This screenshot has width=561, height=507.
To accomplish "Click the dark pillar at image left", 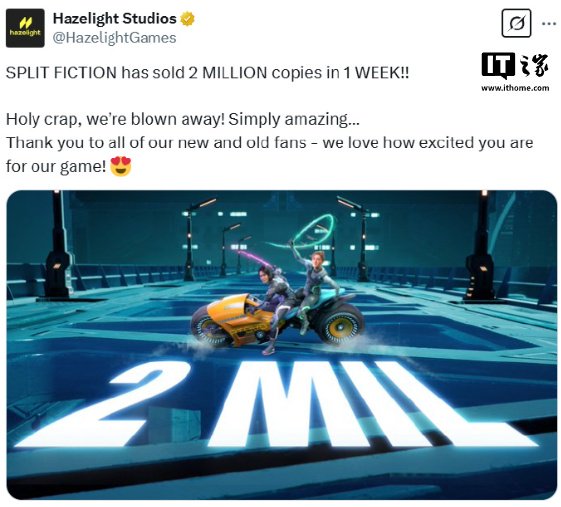I will (57, 245).
